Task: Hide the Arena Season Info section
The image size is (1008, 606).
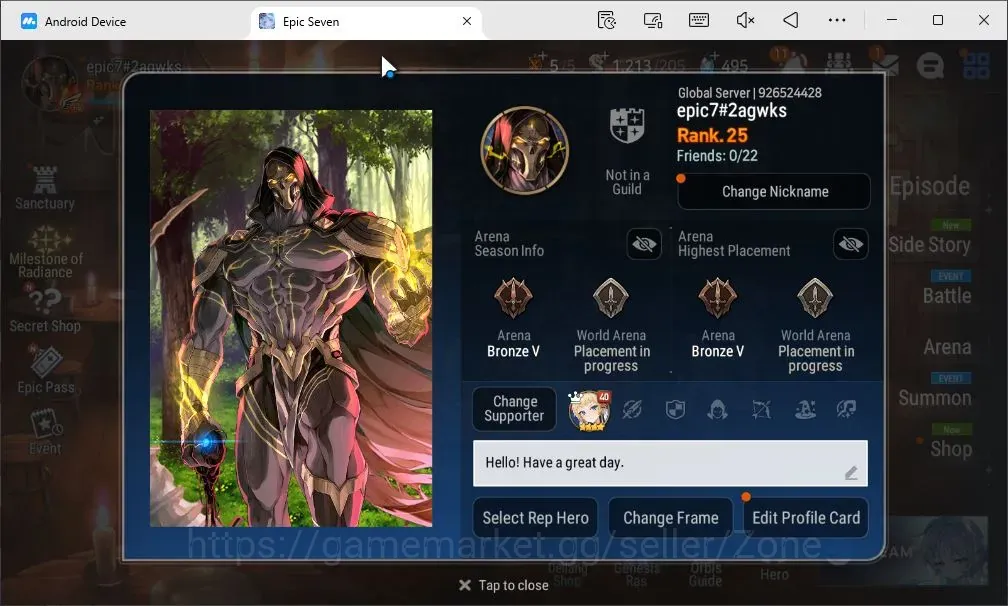Action: click(x=644, y=244)
